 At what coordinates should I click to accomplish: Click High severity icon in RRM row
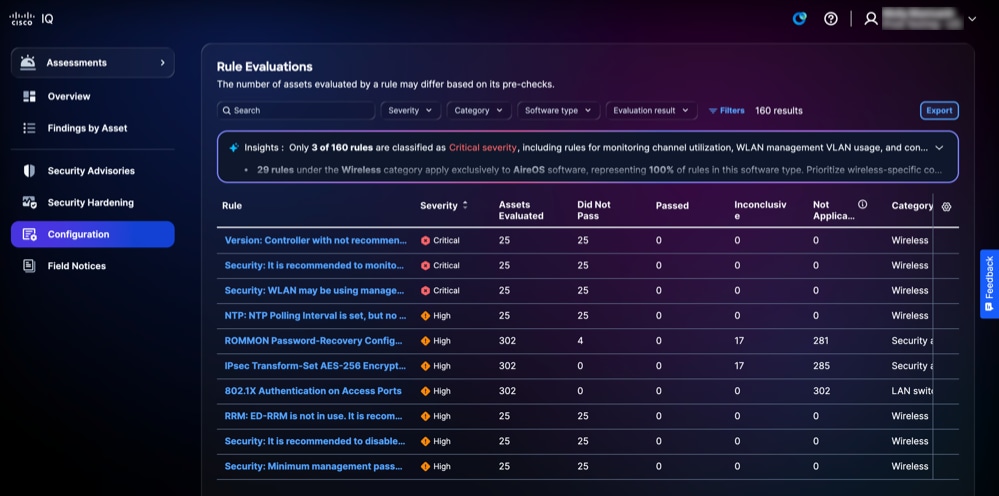(425, 416)
